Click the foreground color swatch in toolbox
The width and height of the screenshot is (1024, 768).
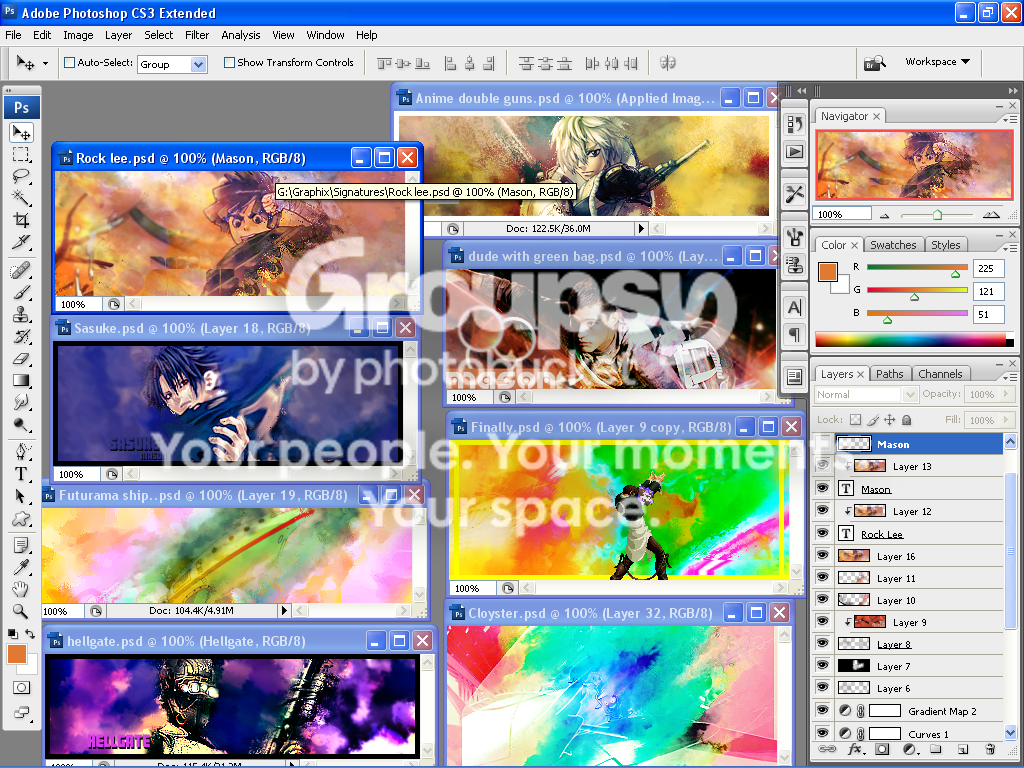[x=16, y=654]
